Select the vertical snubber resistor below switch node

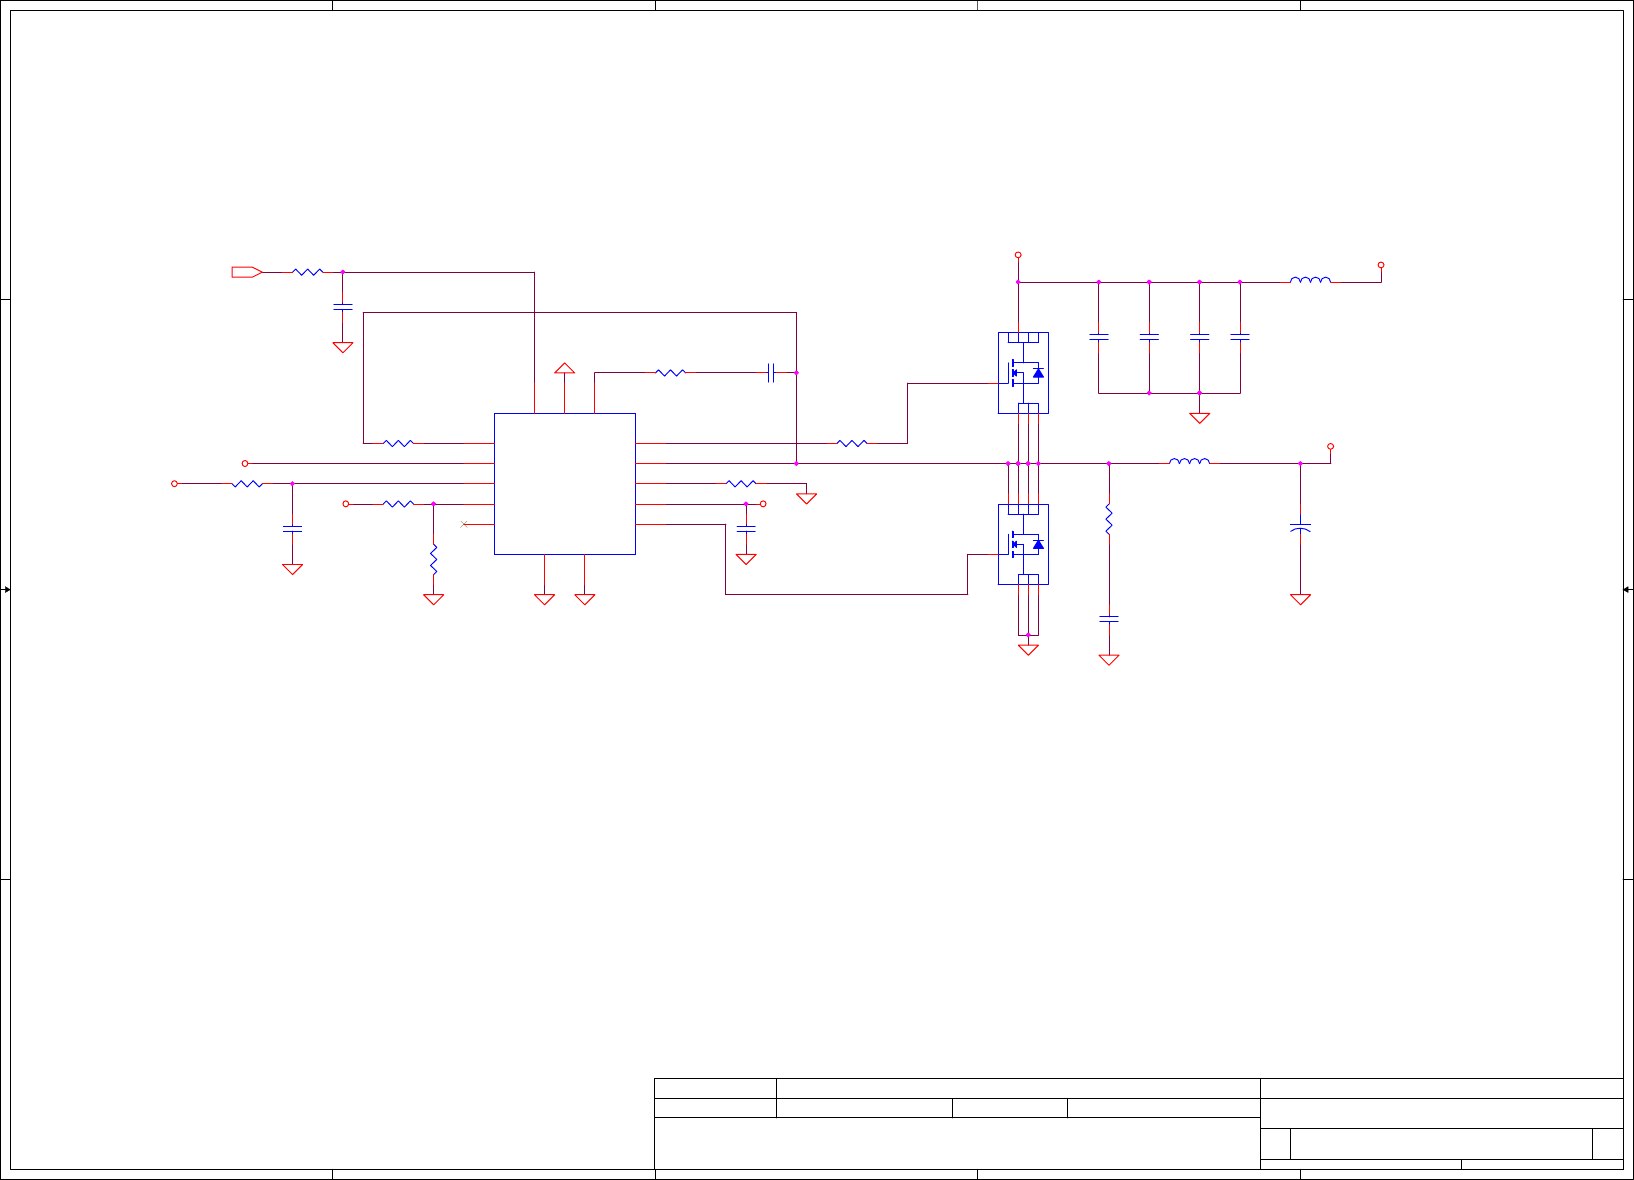[x=1108, y=519]
